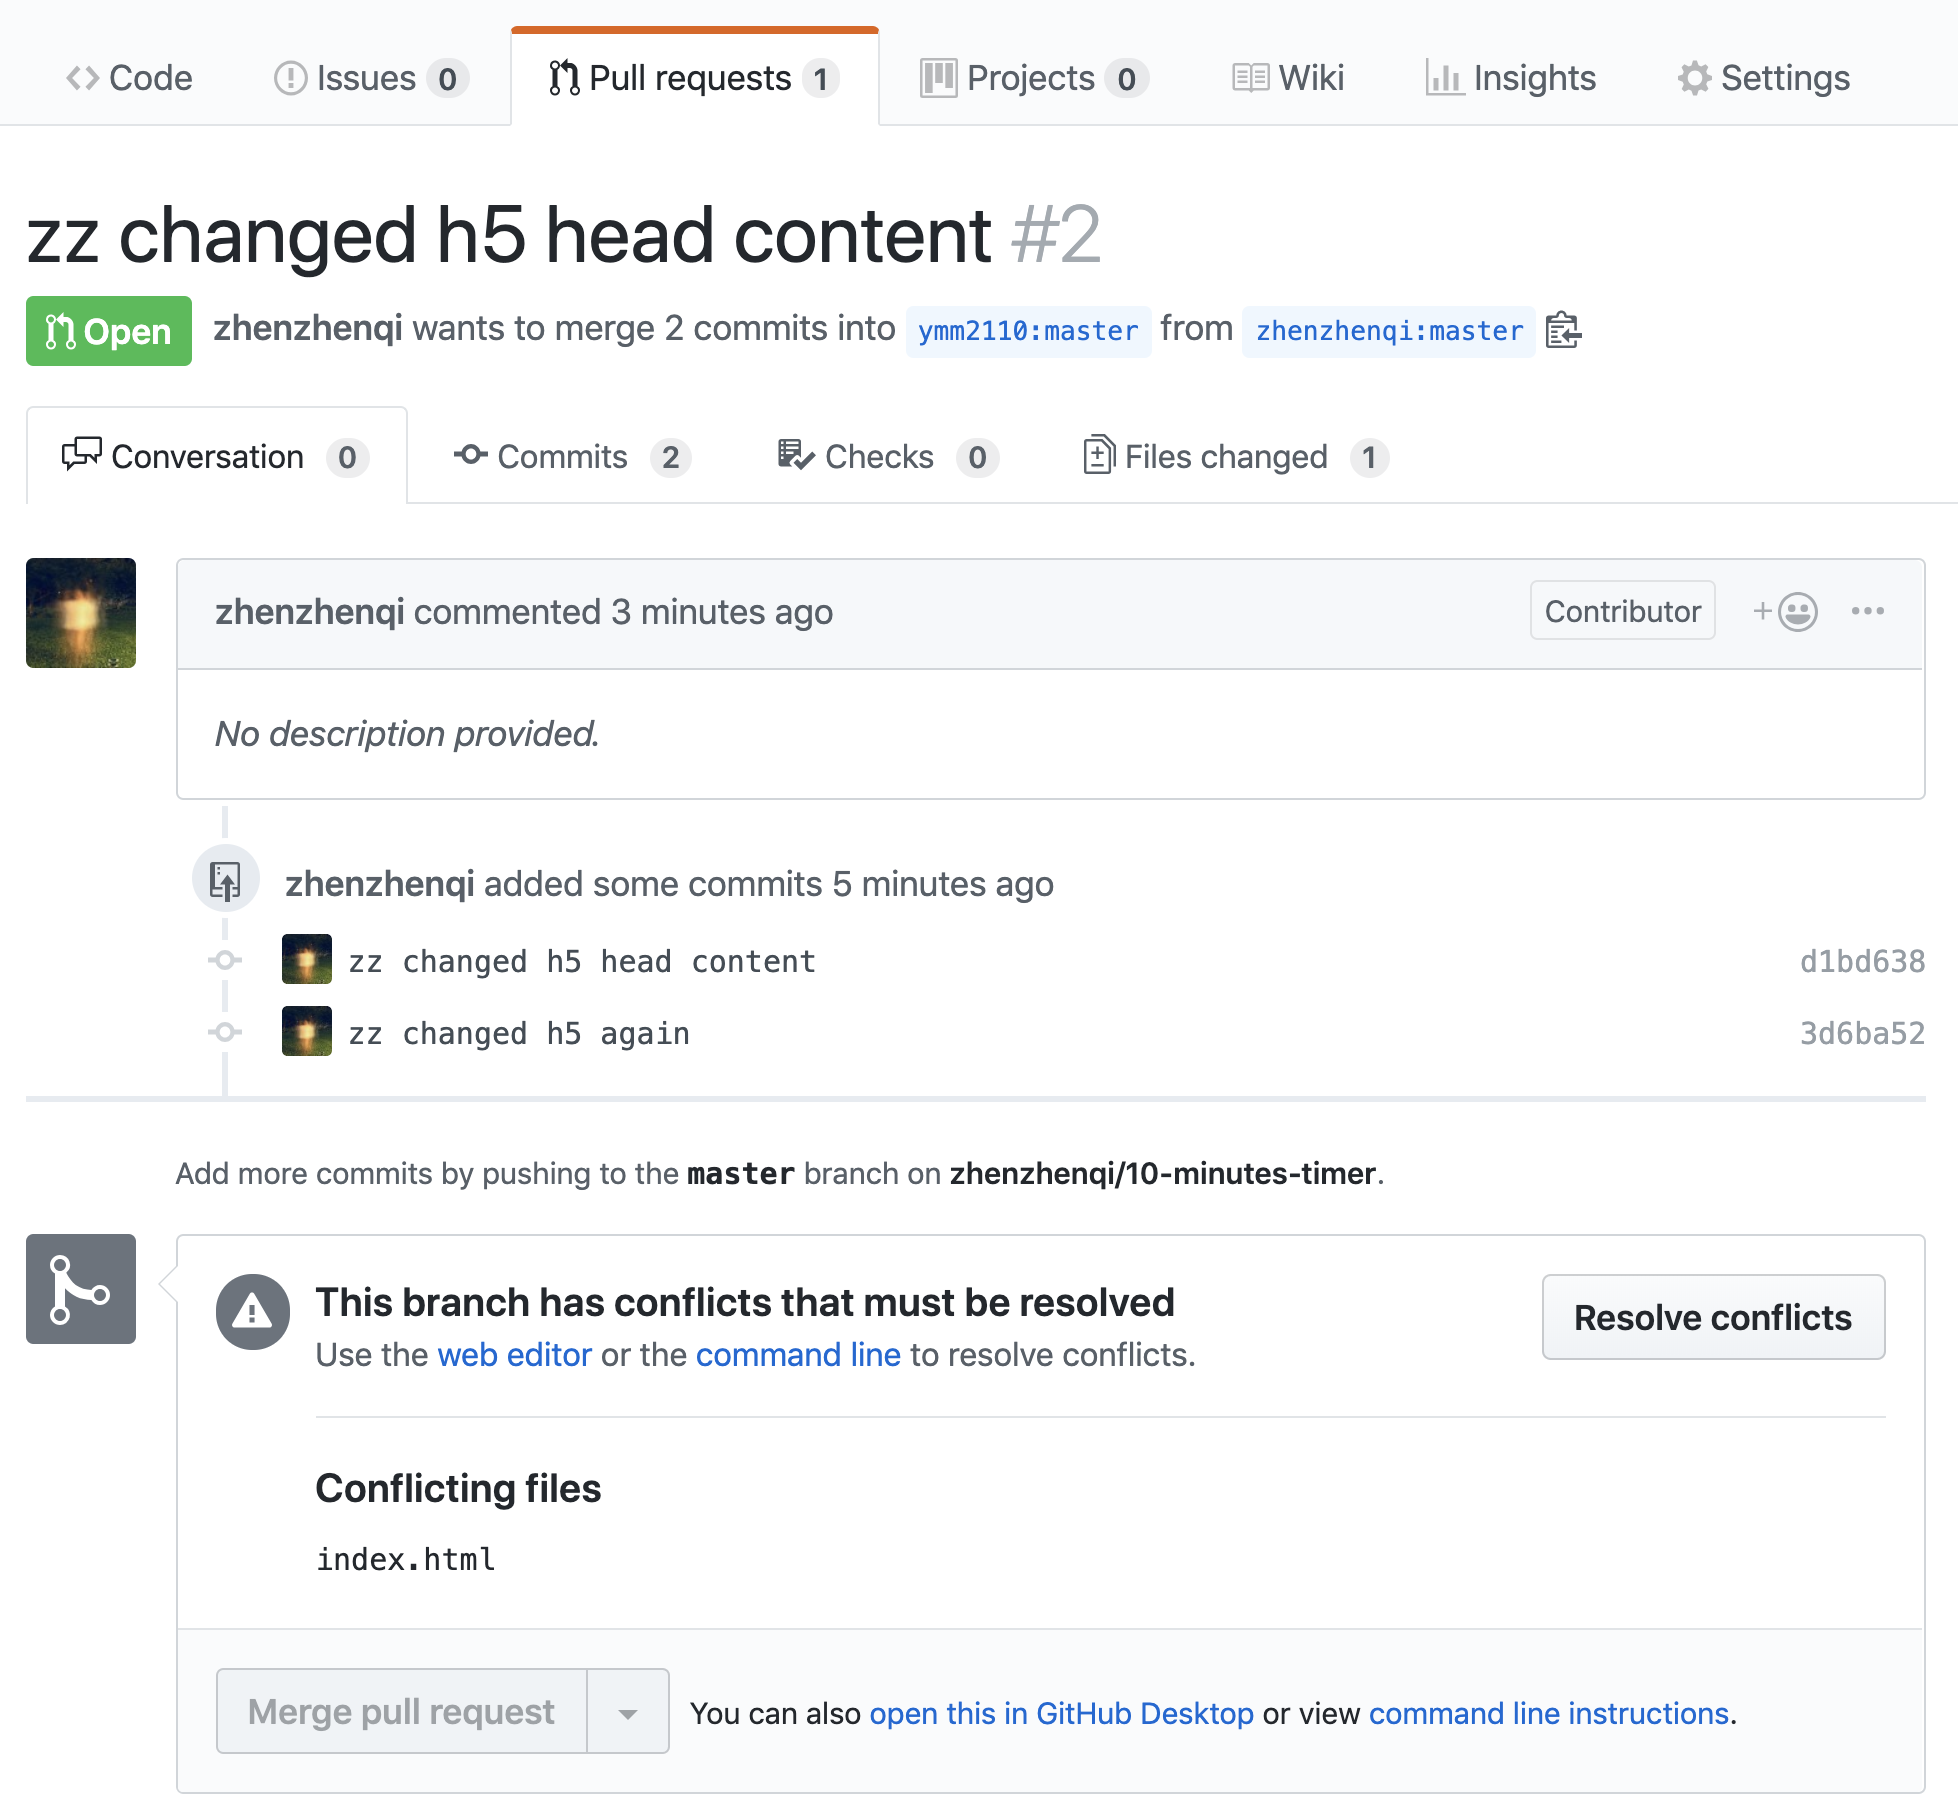Open commit hash d1bd638
Viewport: 1958px width, 1818px height.
tap(1861, 961)
